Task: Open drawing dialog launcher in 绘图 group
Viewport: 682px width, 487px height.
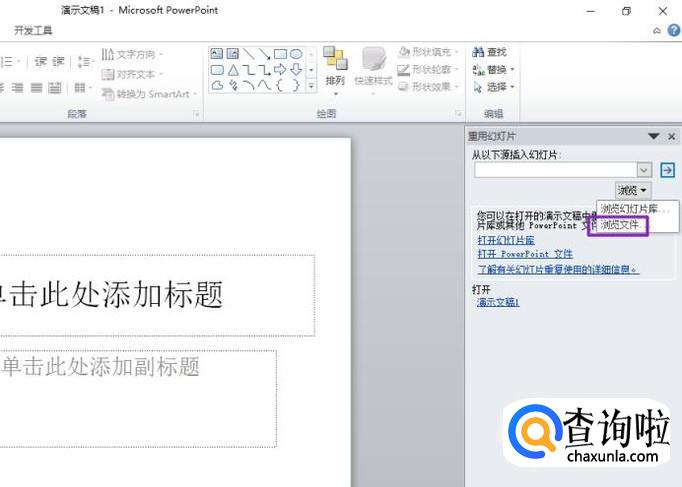Action: pyautogui.click(x=458, y=114)
